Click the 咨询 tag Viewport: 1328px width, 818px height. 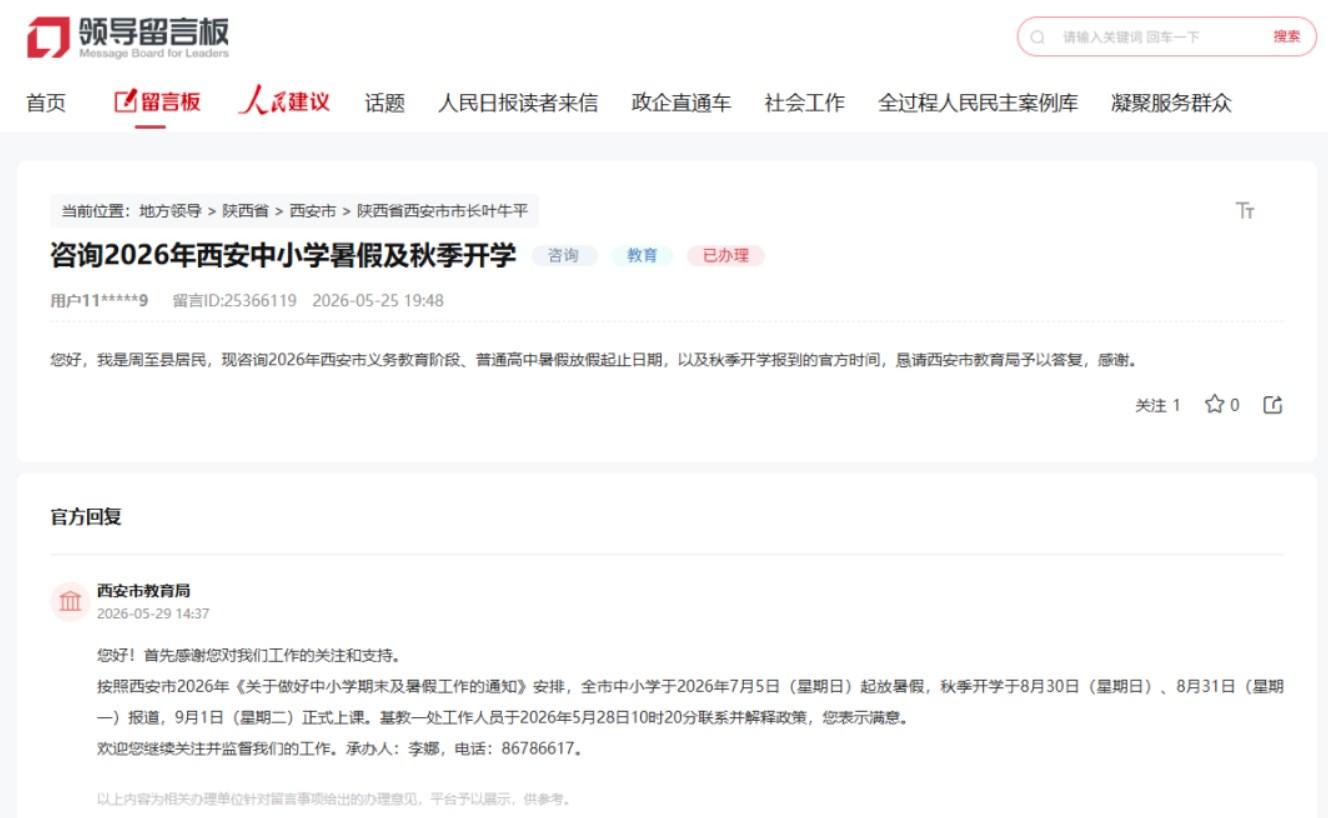coord(564,256)
